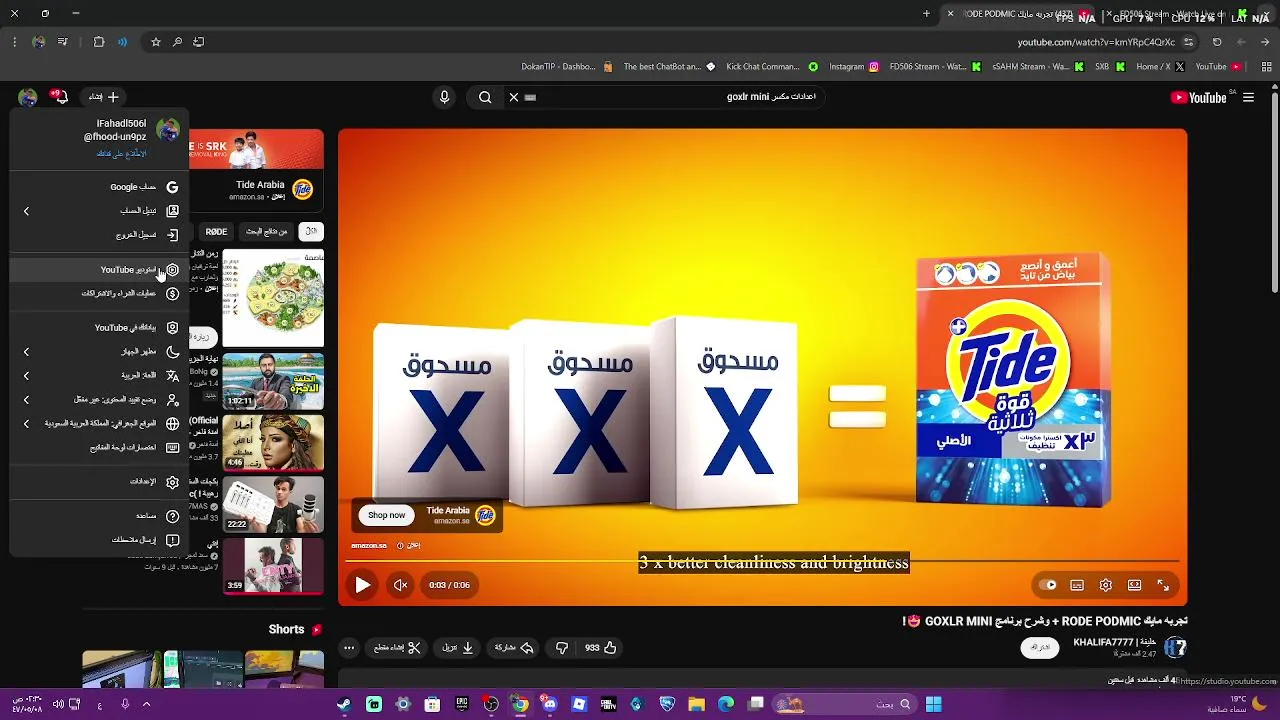Like the video (933)

[x=601, y=648]
